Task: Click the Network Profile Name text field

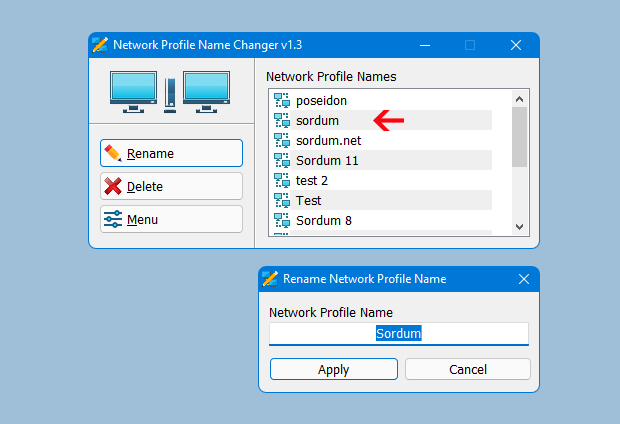Action: (399, 333)
